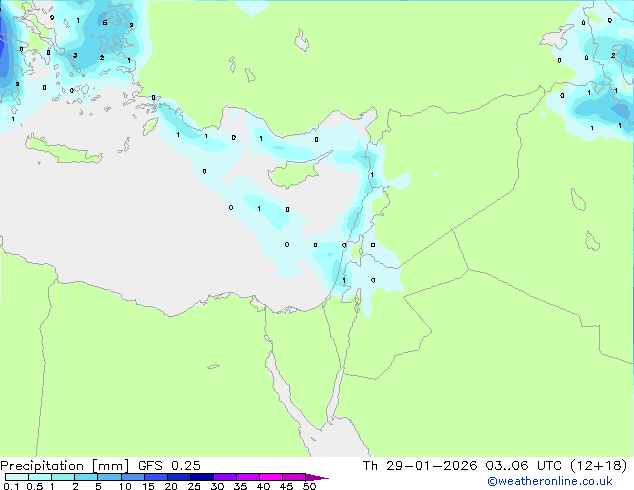Click the 'Precipitation [mm]' title text
634x490 pixels.
click(x=65, y=466)
